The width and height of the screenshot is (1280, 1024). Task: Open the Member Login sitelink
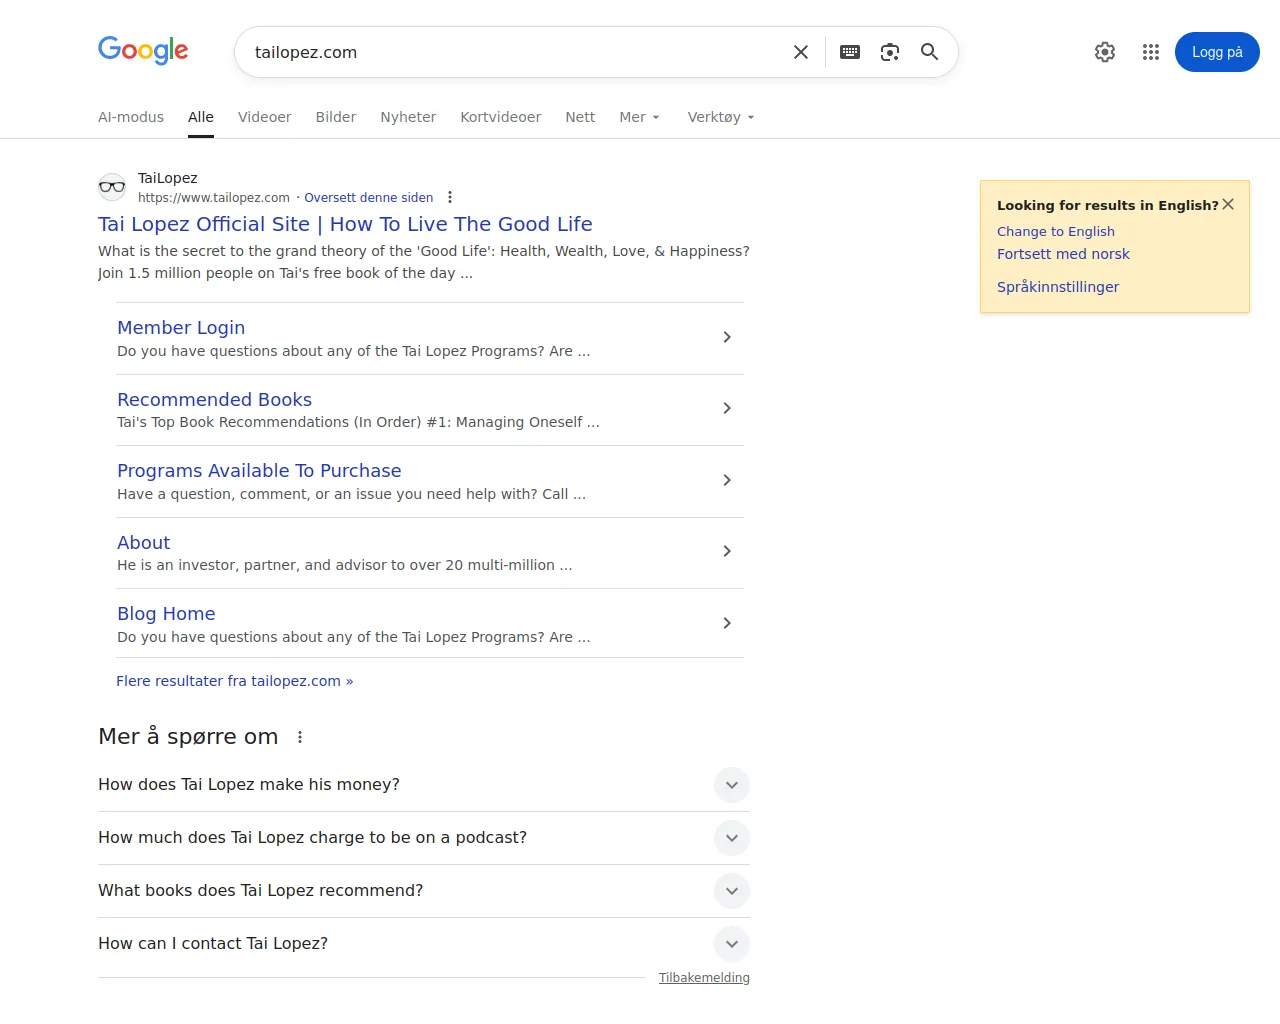click(x=181, y=328)
